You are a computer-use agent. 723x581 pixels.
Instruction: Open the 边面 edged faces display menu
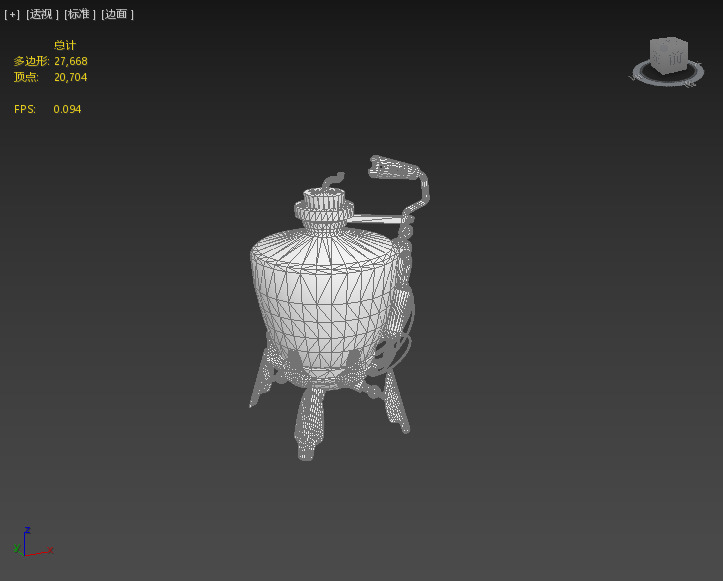pyautogui.click(x=117, y=14)
